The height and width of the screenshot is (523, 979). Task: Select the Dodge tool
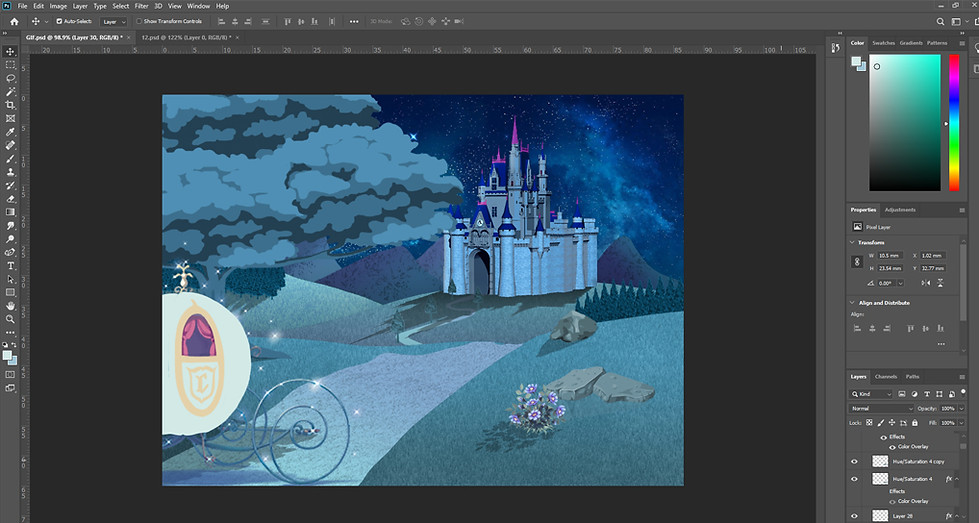pos(10,239)
